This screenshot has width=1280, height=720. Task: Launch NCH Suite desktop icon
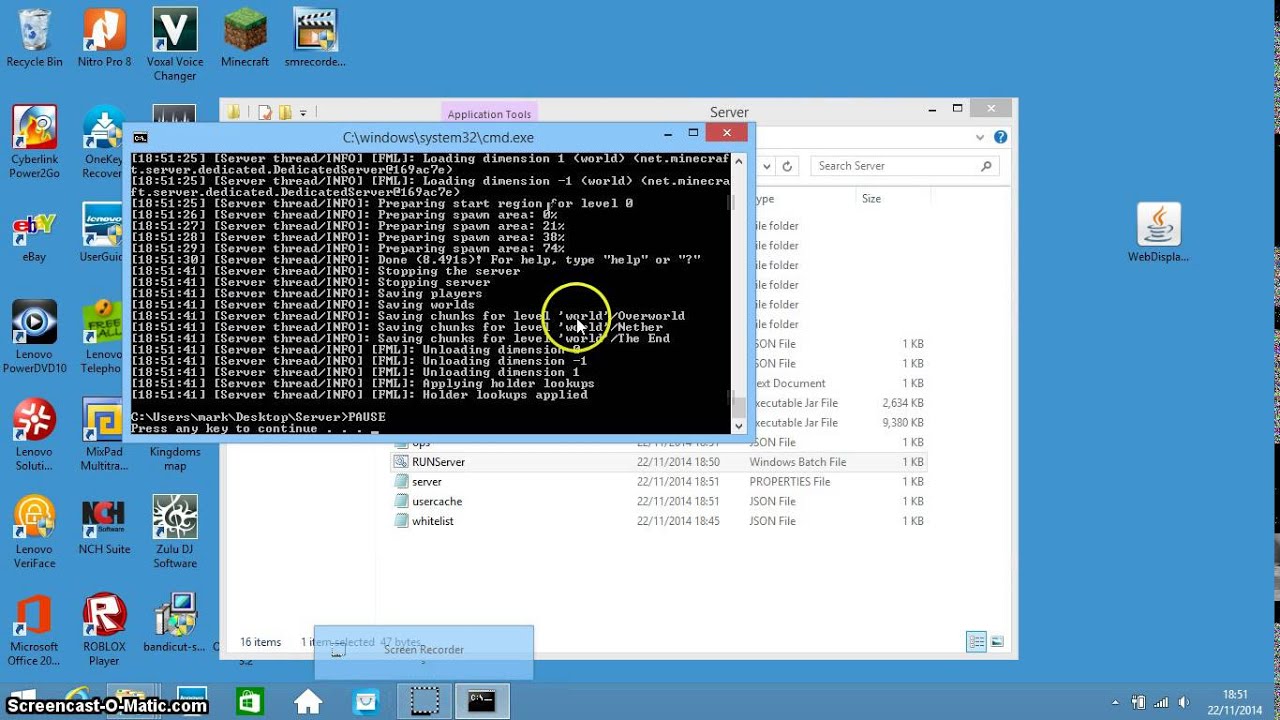104,525
